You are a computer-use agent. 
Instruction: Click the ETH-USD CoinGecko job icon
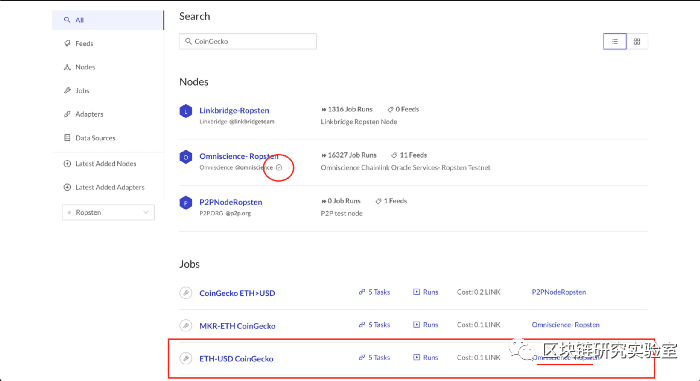[186, 358]
